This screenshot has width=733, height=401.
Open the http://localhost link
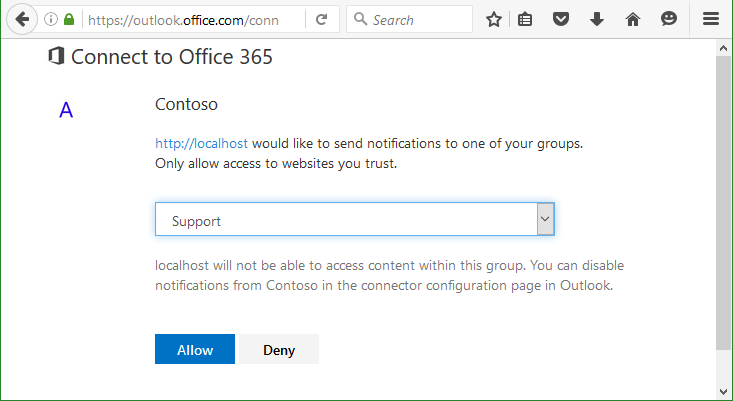201,143
